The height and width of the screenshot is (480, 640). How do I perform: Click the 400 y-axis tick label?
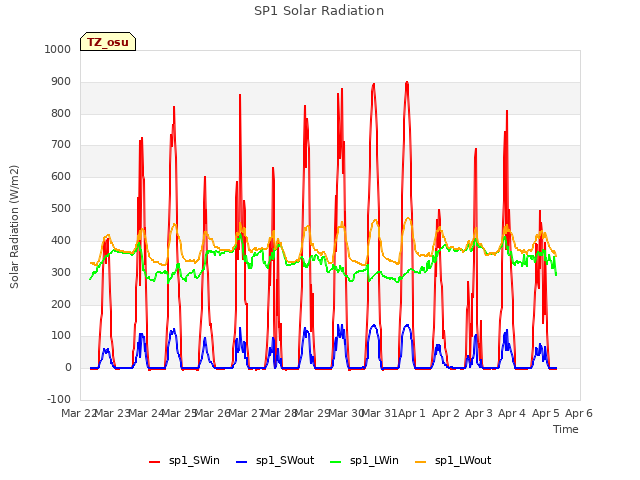point(61,240)
